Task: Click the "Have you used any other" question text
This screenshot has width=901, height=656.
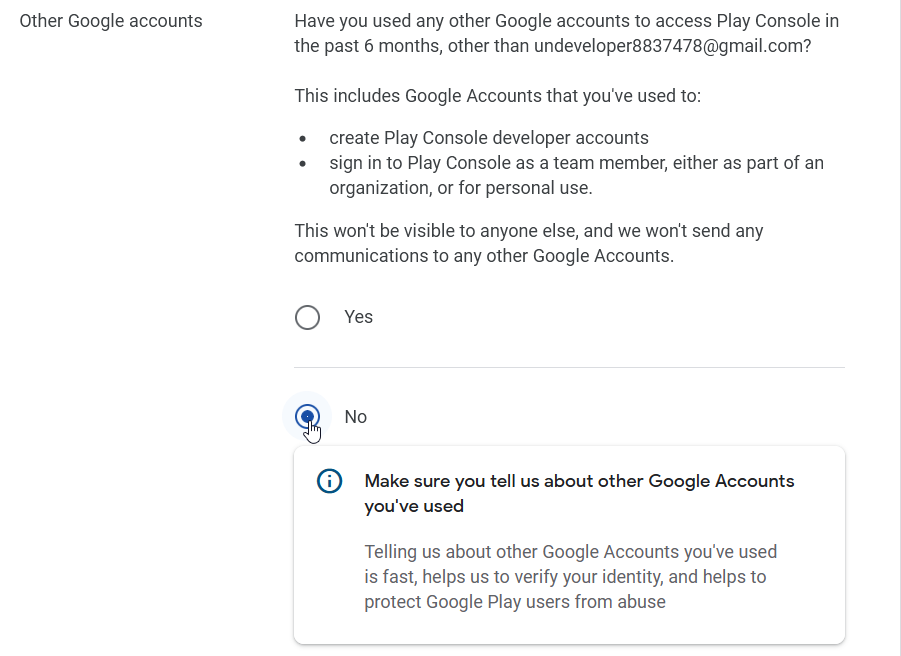Action: coord(566,21)
